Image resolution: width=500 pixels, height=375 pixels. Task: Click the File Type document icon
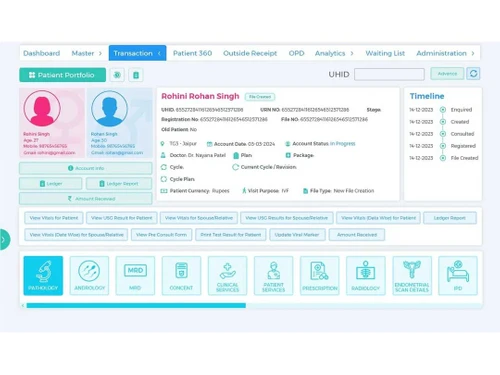coord(305,191)
